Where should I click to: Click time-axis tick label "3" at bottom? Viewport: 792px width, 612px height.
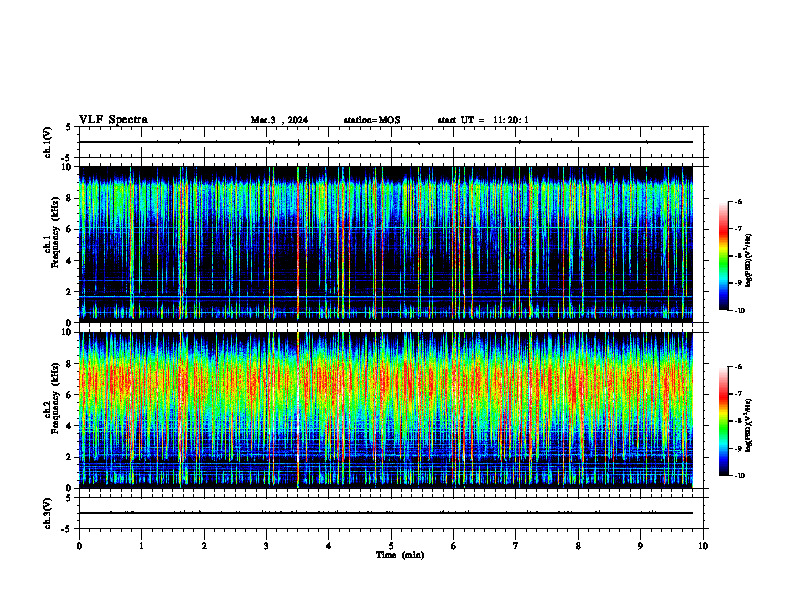pyautogui.click(x=266, y=546)
